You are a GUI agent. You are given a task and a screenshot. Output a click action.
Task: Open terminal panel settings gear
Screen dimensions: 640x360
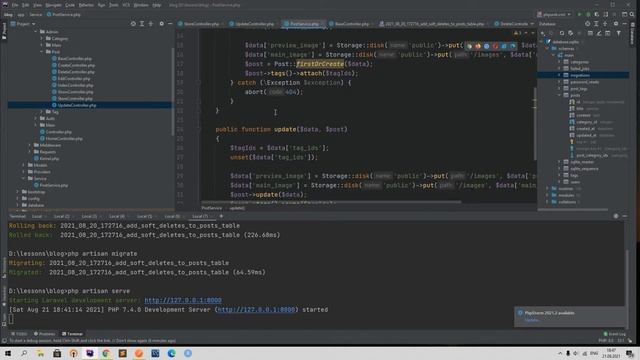pos(616,216)
